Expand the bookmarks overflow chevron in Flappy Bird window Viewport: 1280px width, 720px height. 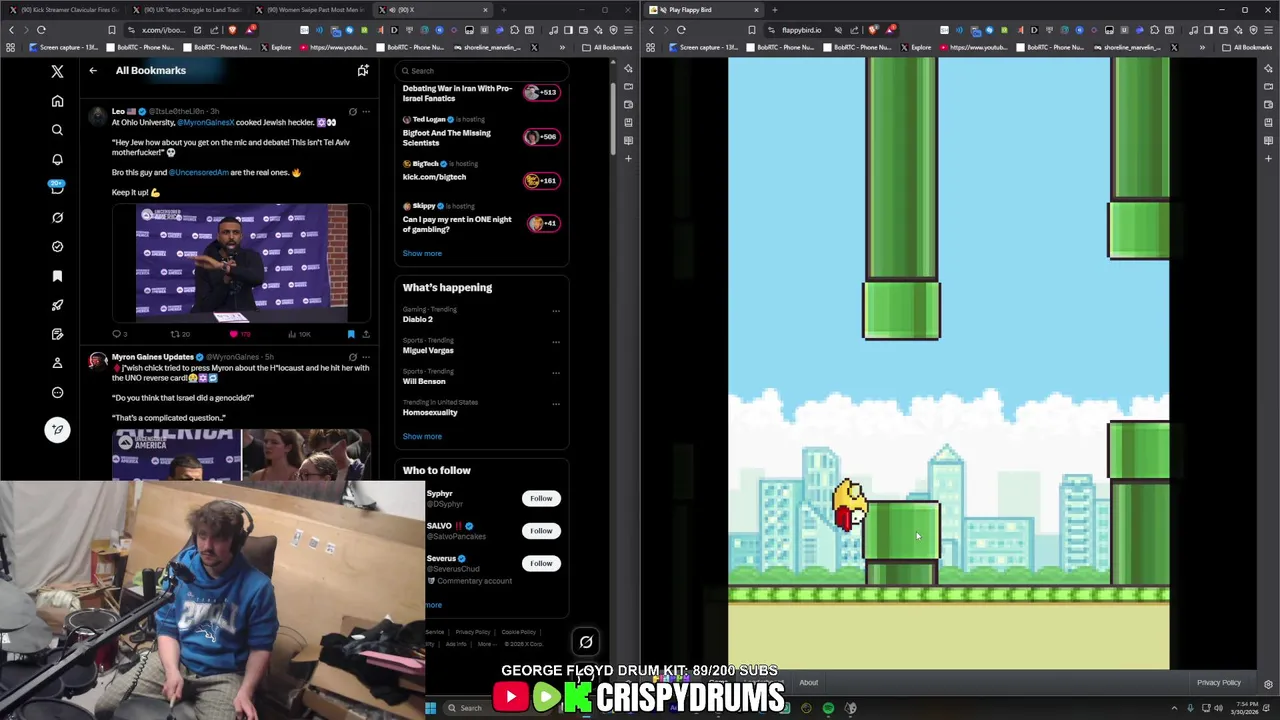(1203, 47)
